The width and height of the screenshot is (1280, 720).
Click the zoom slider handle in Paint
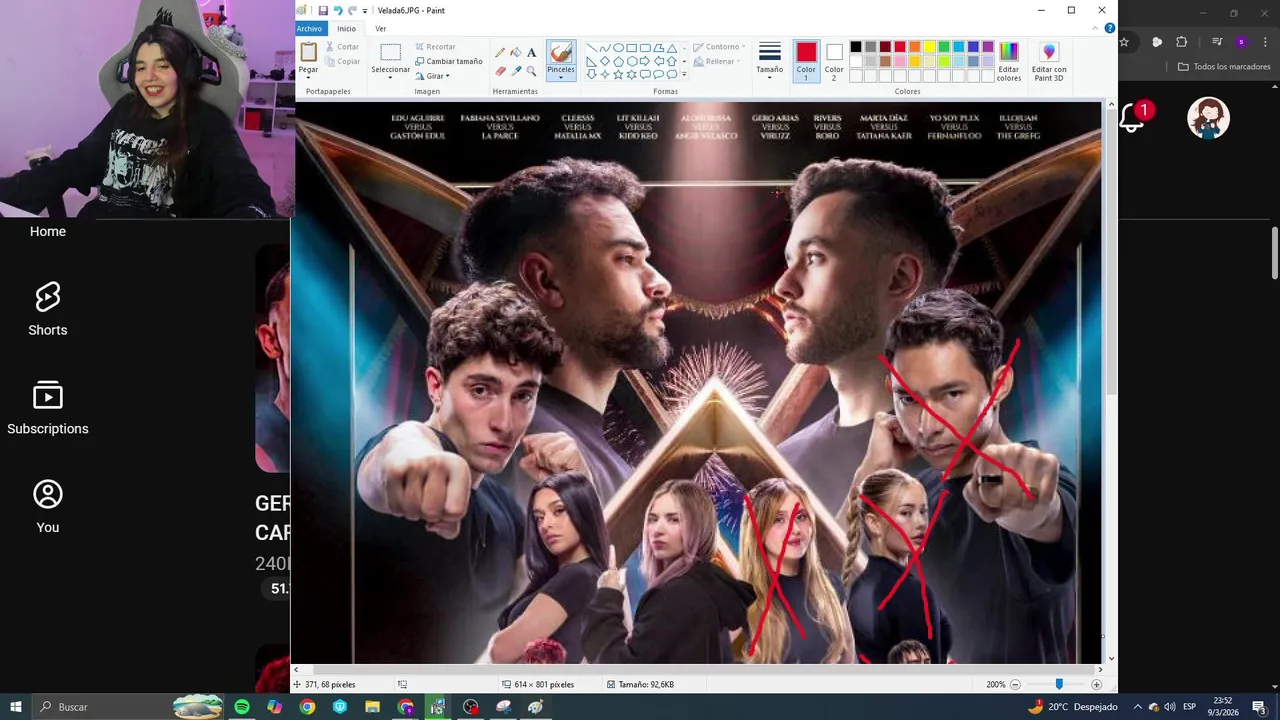pos(1059,685)
